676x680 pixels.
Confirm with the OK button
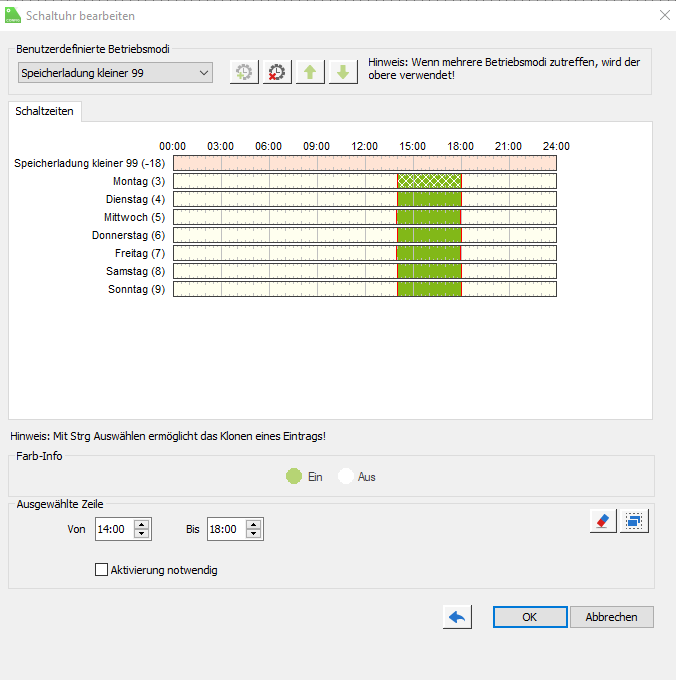pyautogui.click(x=530, y=617)
